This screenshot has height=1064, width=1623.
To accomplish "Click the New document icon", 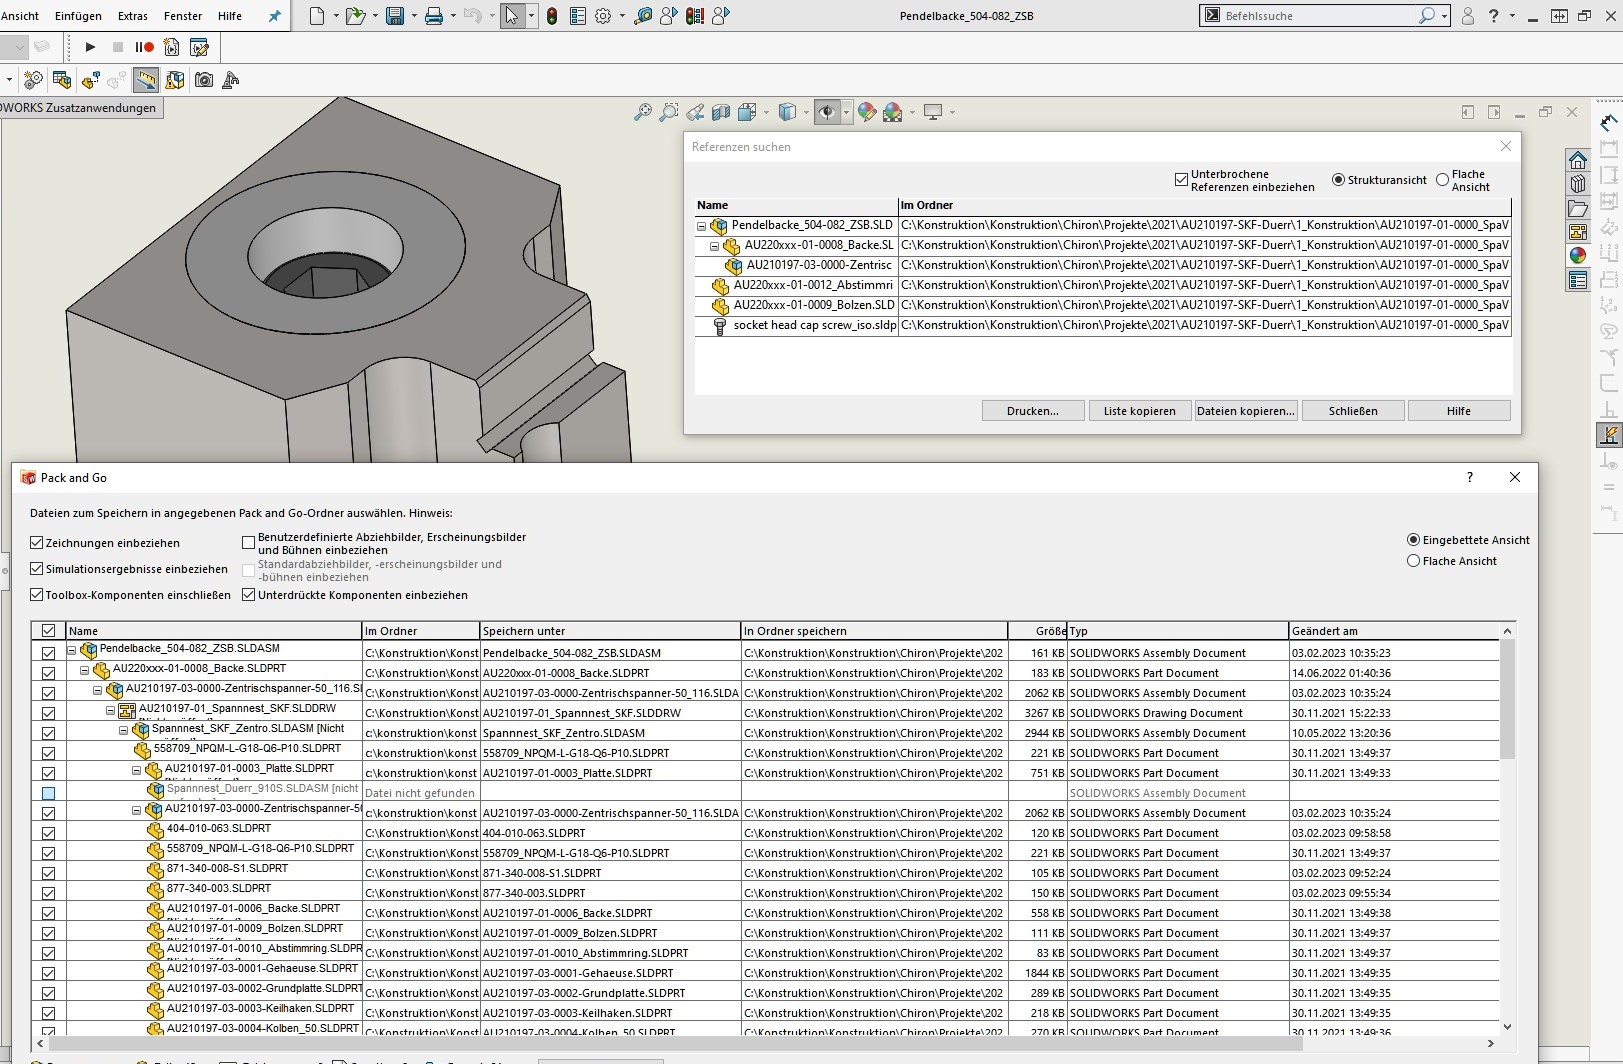I will [317, 16].
